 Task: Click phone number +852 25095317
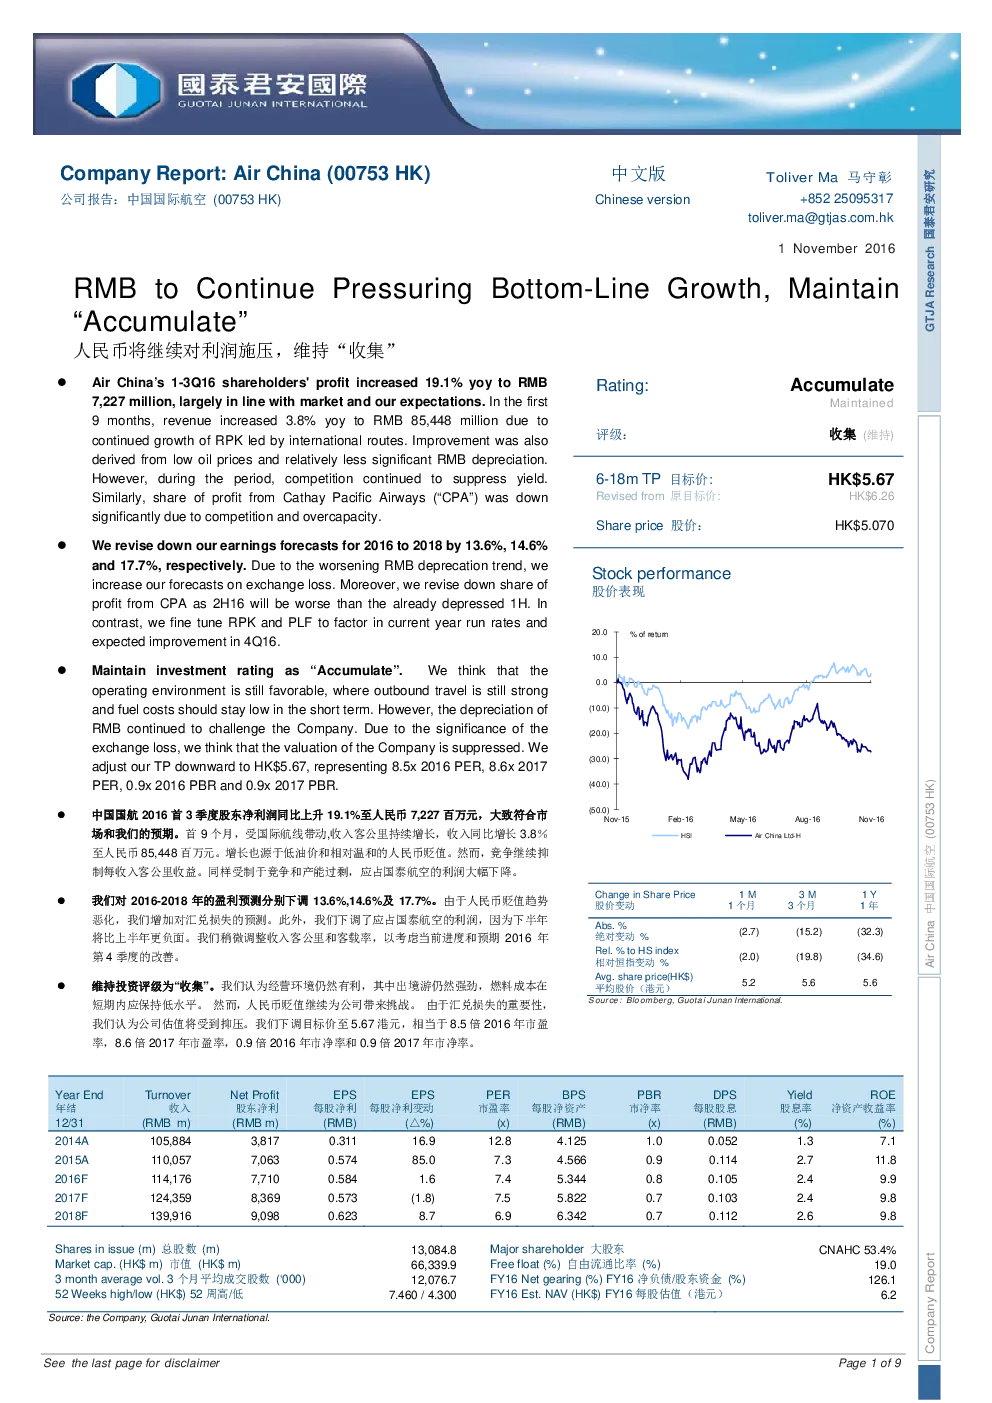pyautogui.click(x=846, y=199)
